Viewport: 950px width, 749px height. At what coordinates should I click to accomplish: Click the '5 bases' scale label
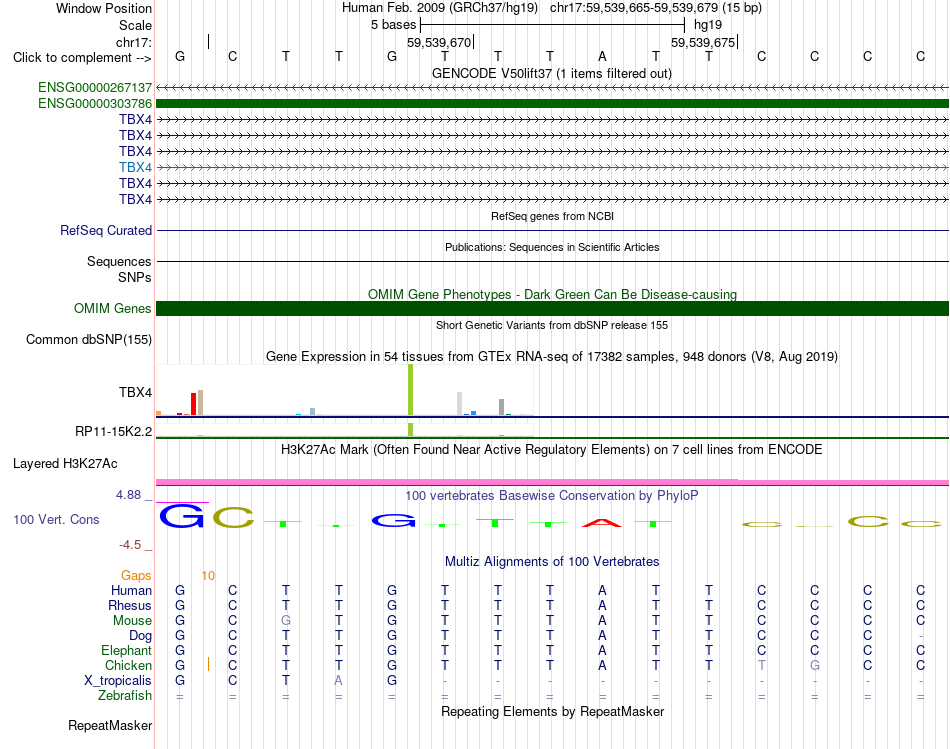point(394,25)
